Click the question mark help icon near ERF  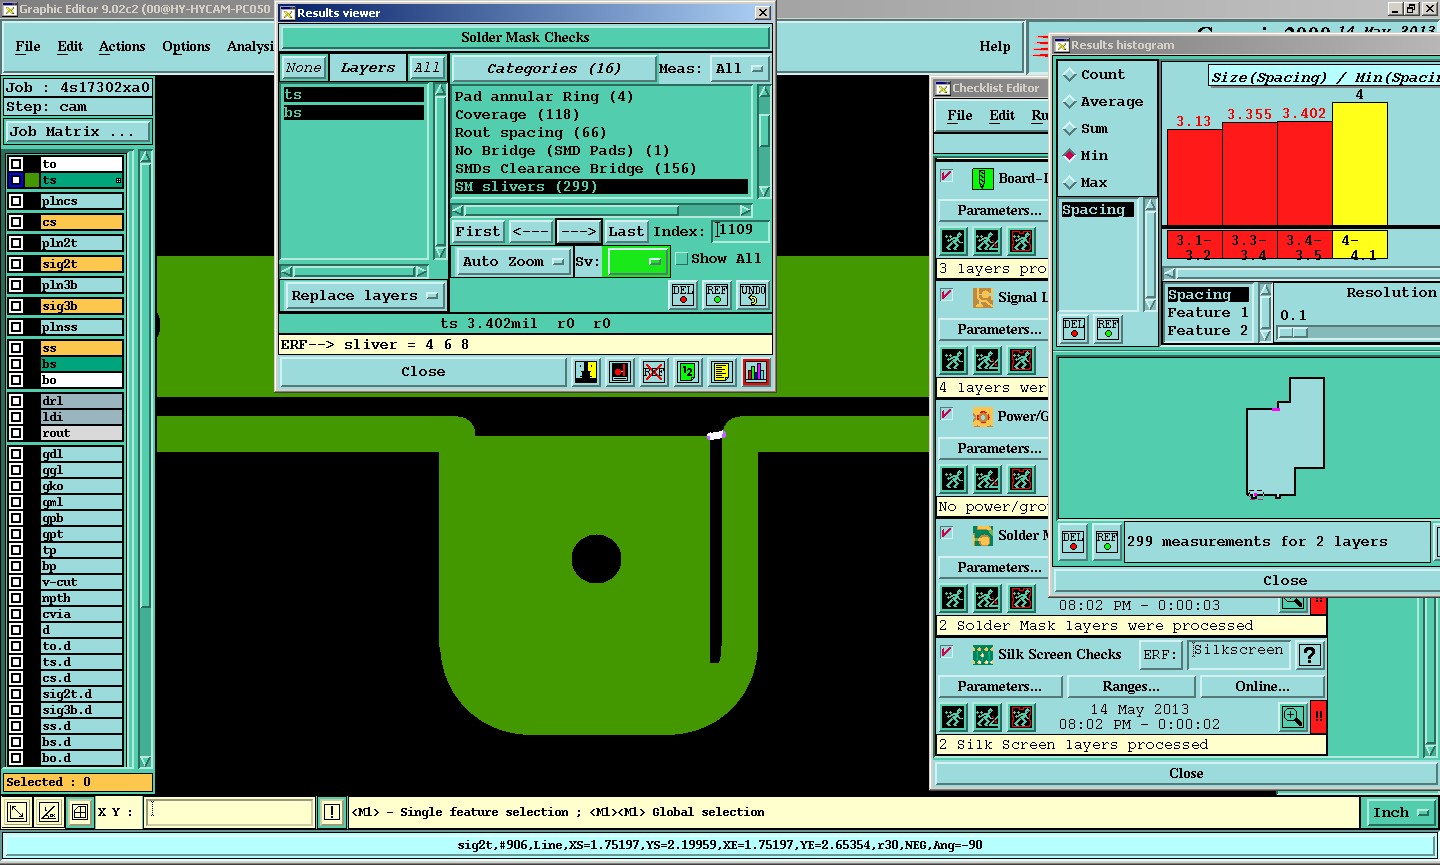(x=1309, y=655)
